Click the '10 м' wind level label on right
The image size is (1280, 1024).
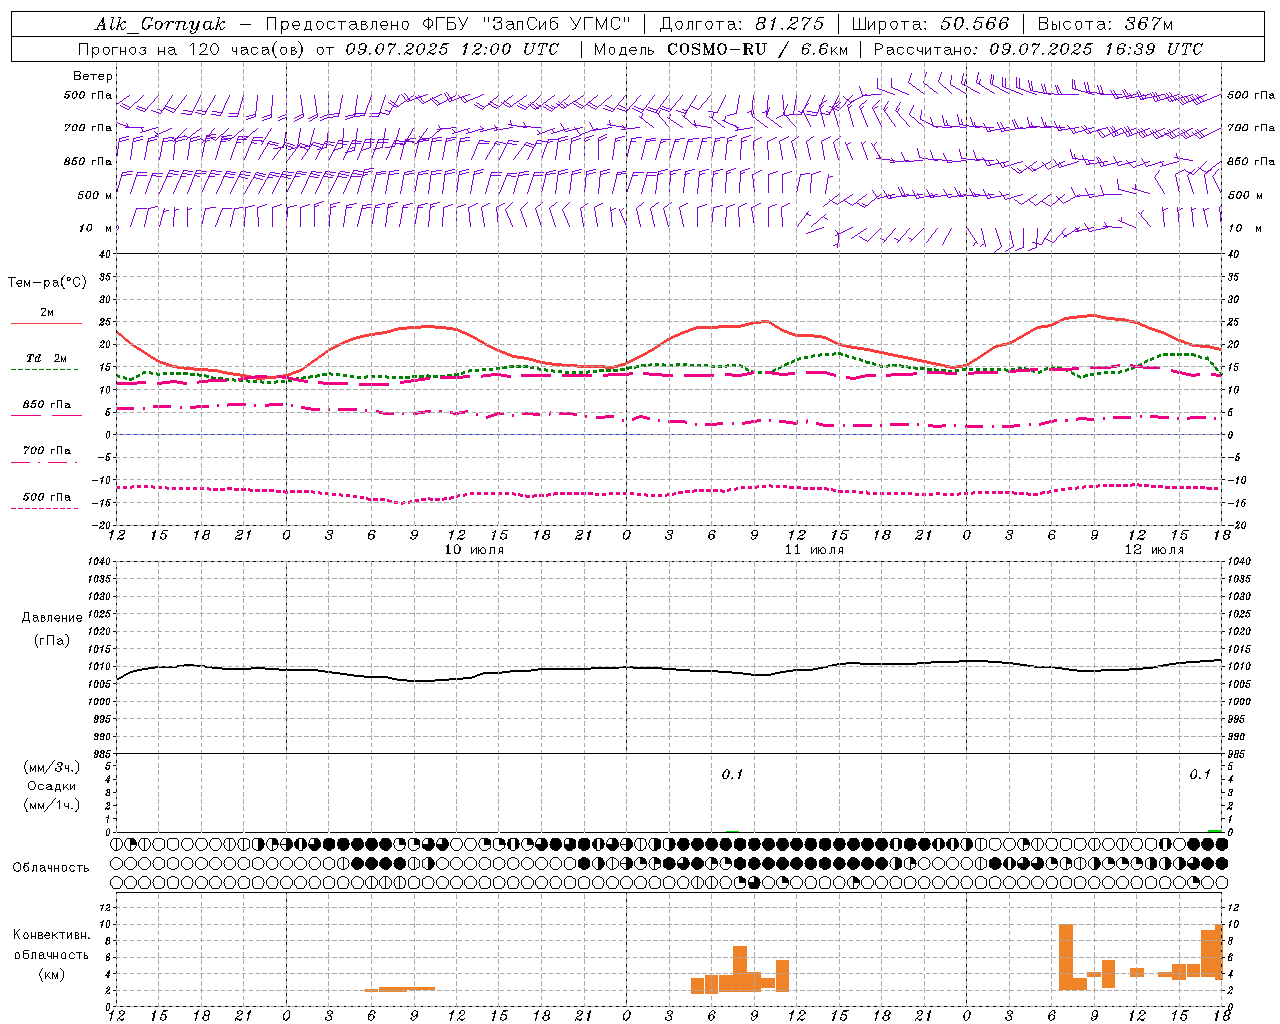point(1243,228)
